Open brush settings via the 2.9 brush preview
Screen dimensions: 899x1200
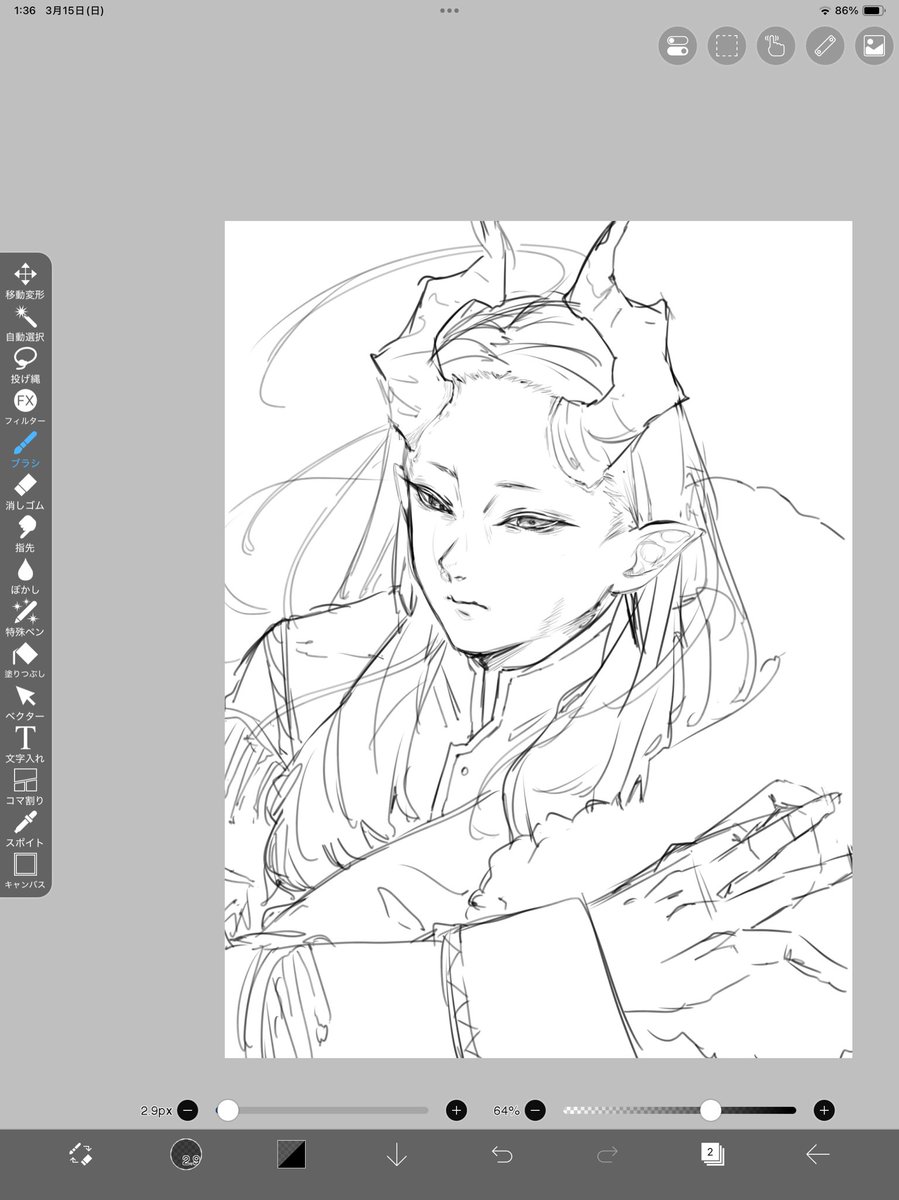[x=186, y=1154]
